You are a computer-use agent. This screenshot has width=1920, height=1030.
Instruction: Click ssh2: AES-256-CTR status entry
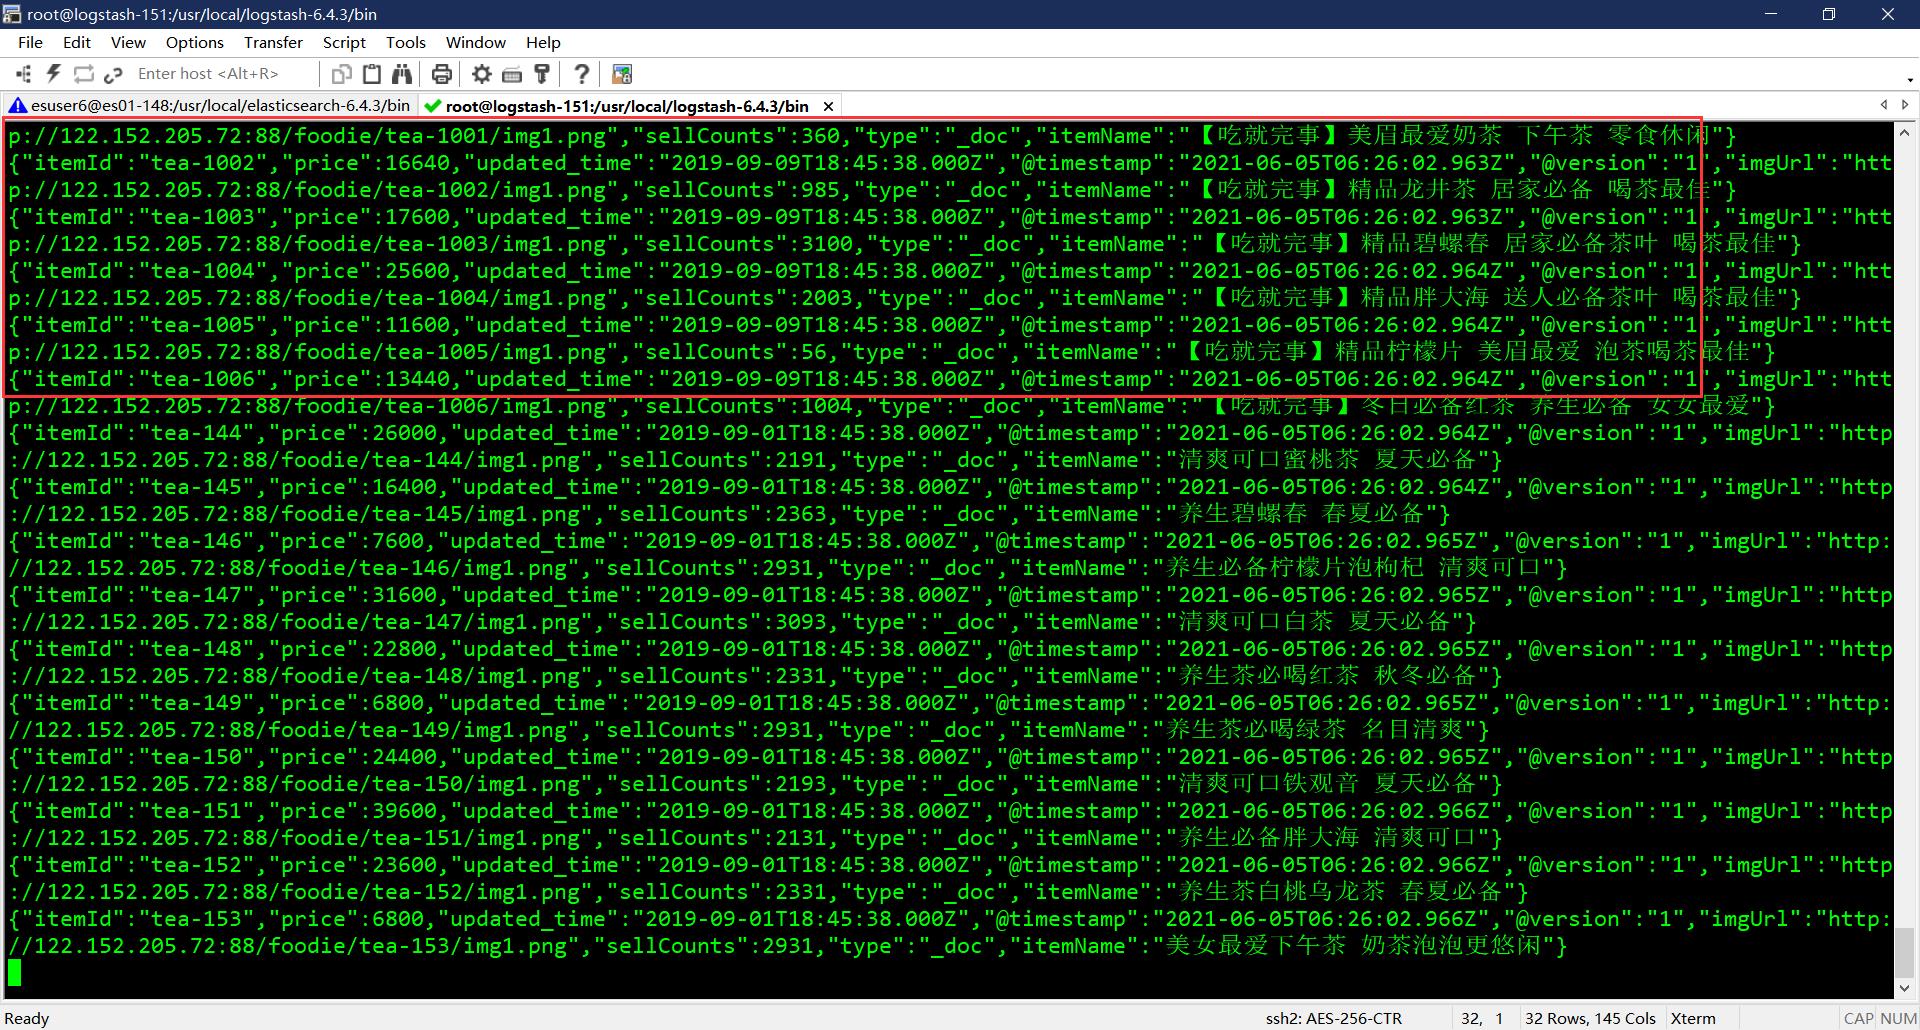click(x=1333, y=1018)
